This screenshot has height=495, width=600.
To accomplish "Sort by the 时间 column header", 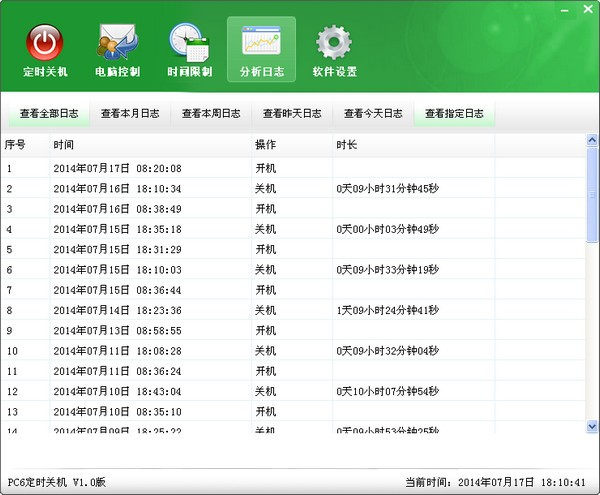I will coord(151,145).
